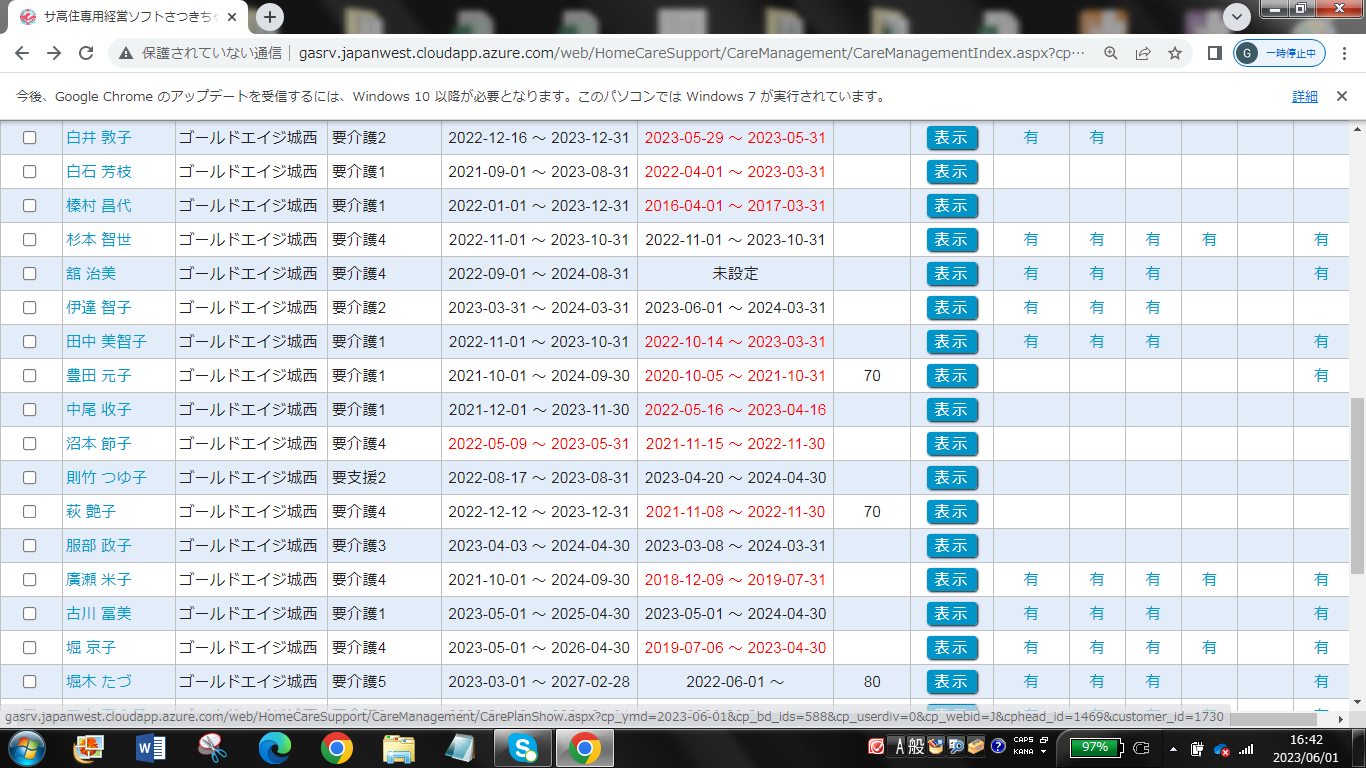Check the box for 白井 敦子
The width and height of the screenshot is (1366, 768).
click(x=30, y=138)
